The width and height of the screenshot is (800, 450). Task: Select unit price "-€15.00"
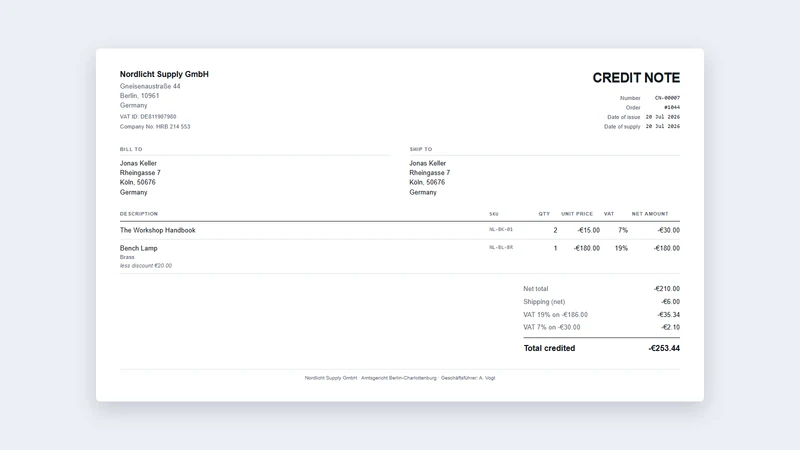pos(589,230)
